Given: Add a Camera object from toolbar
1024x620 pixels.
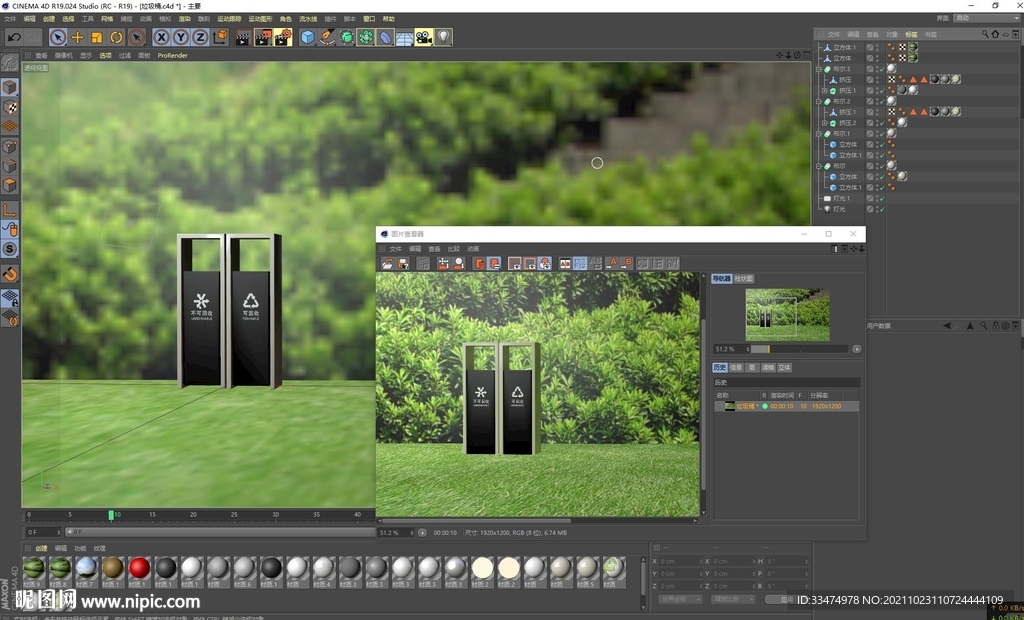Looking at the screenshot, I should pos(423,37).
